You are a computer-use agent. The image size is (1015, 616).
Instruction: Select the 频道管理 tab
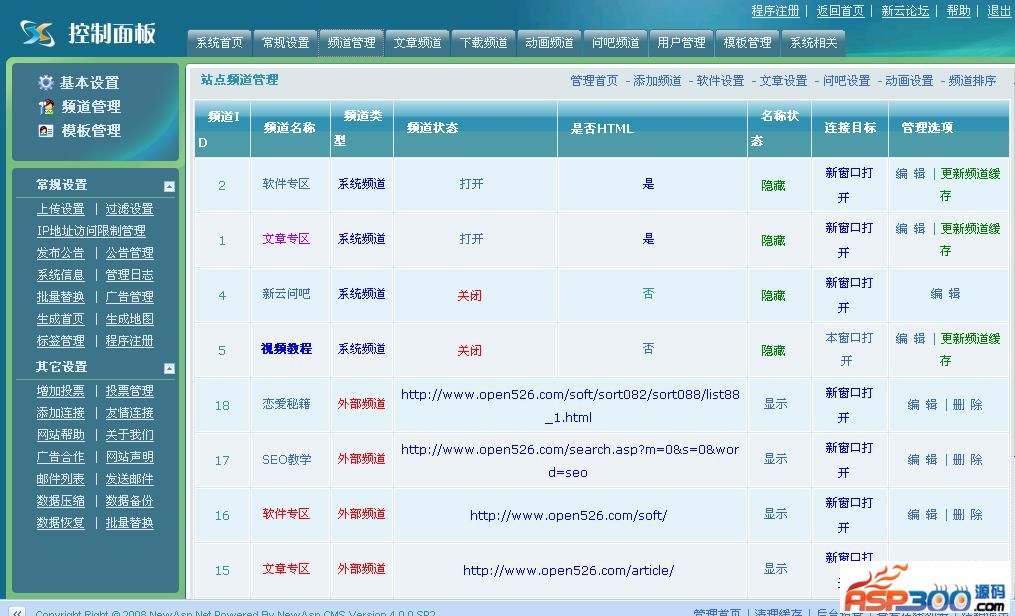click(x=351, y=43)
